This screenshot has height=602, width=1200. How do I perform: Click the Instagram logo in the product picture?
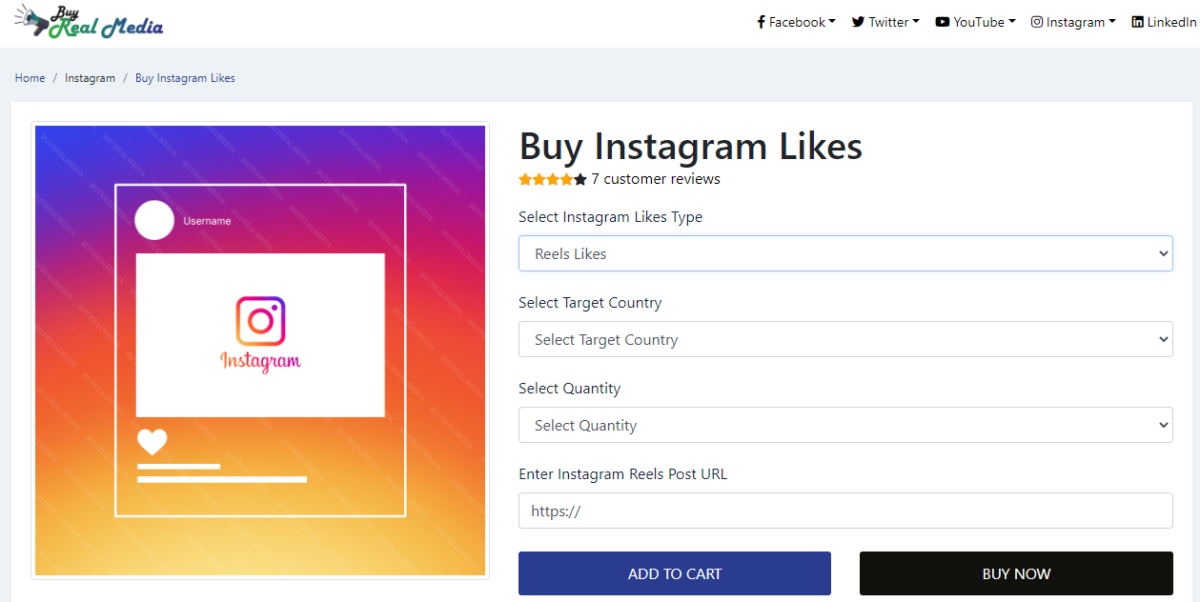[x=260, y=334]
